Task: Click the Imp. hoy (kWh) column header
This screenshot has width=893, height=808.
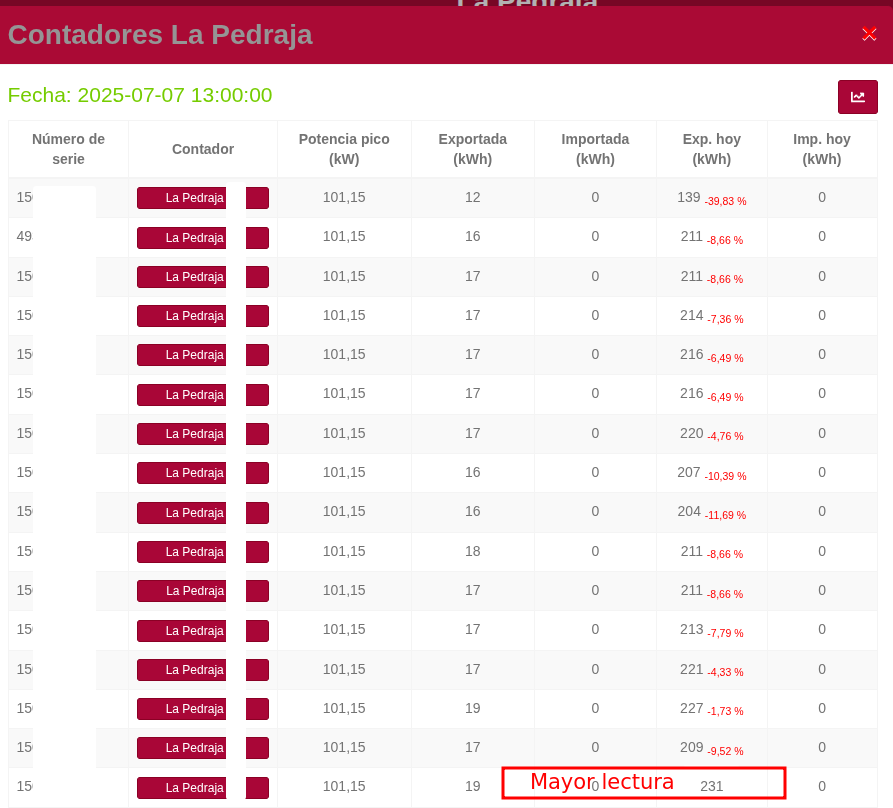Action: [821, 149]
